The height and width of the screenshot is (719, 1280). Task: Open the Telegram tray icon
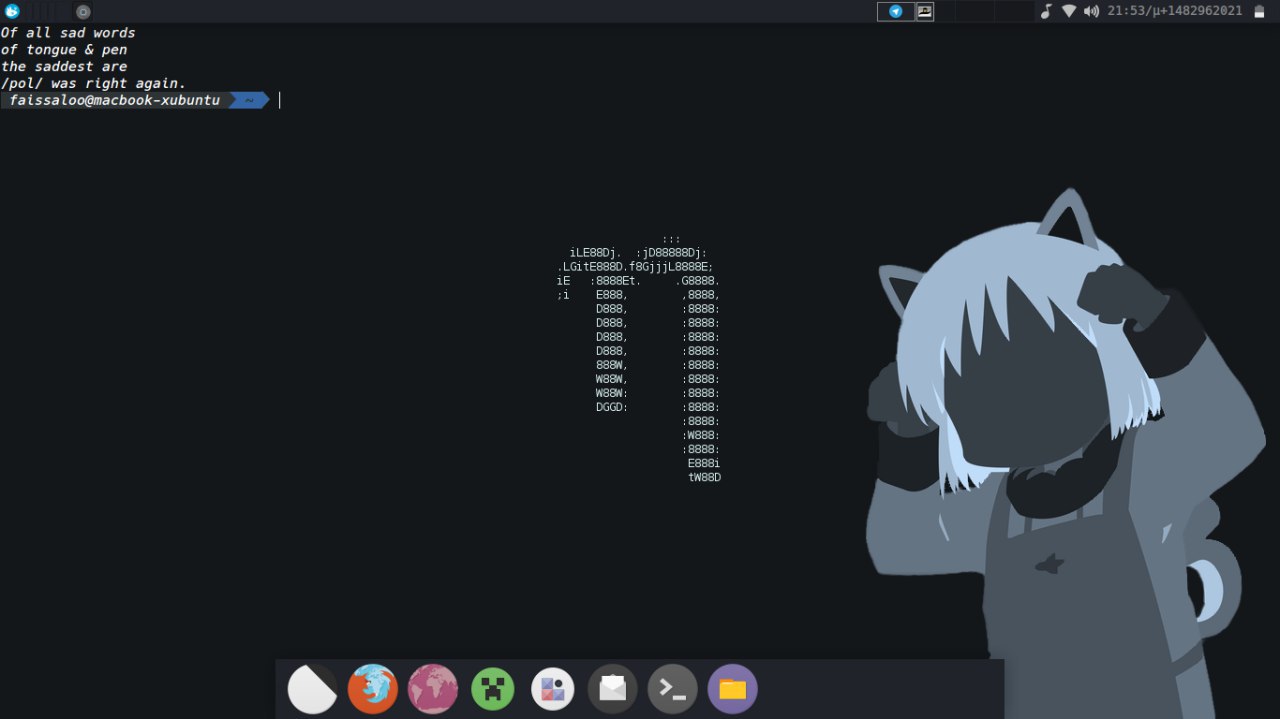click(x=896, y=11)
